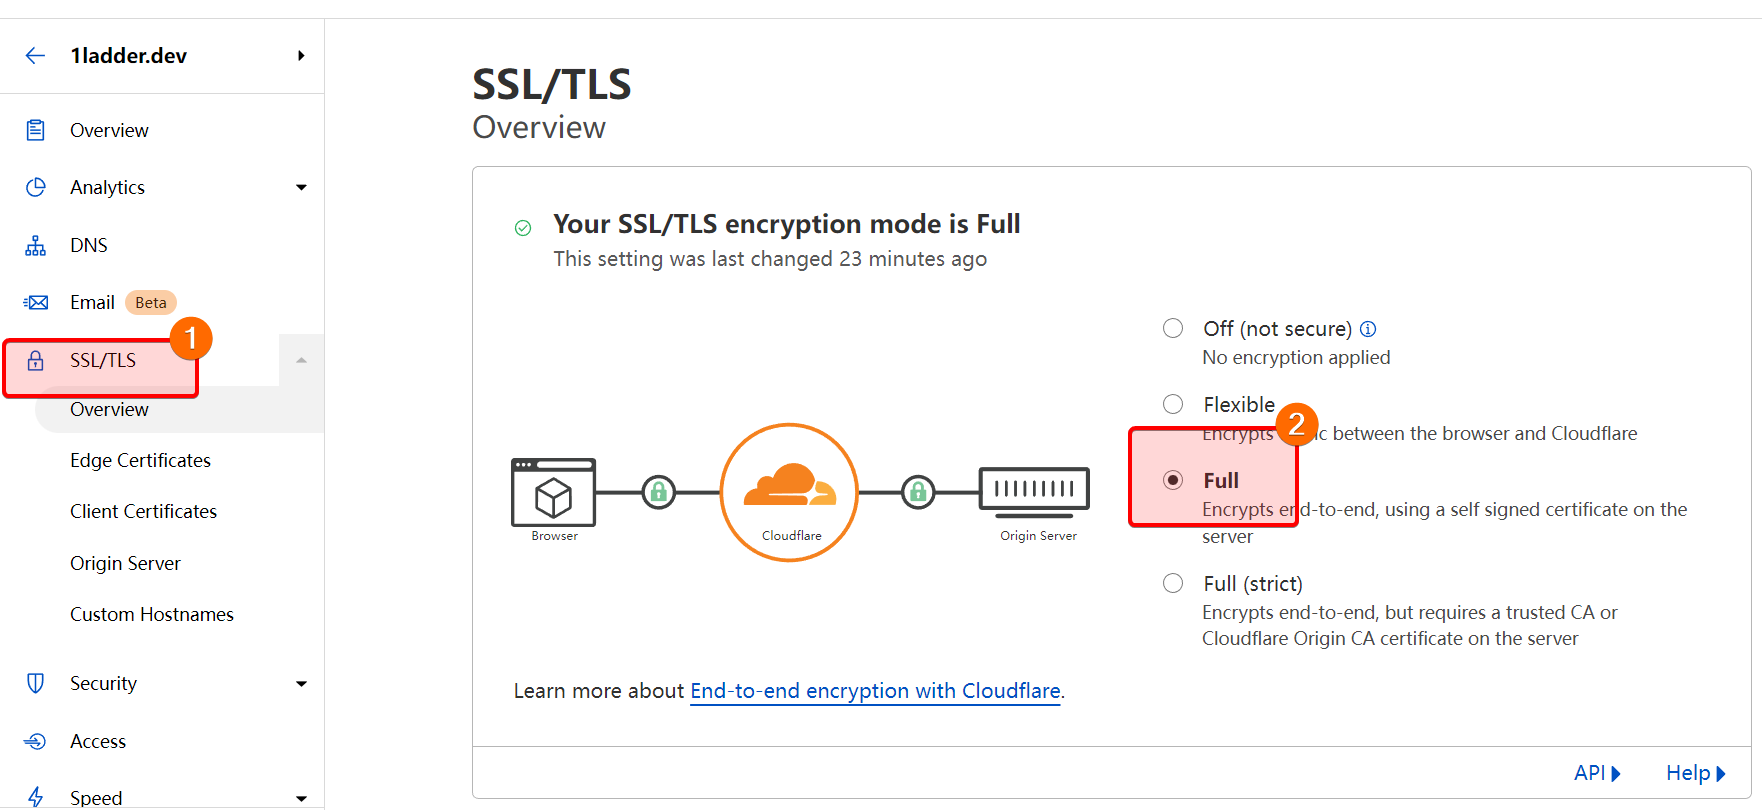The image size is (1762, 810).
Task: Click the info icon next to Off (not secure)
Action: pos(1368,329)
